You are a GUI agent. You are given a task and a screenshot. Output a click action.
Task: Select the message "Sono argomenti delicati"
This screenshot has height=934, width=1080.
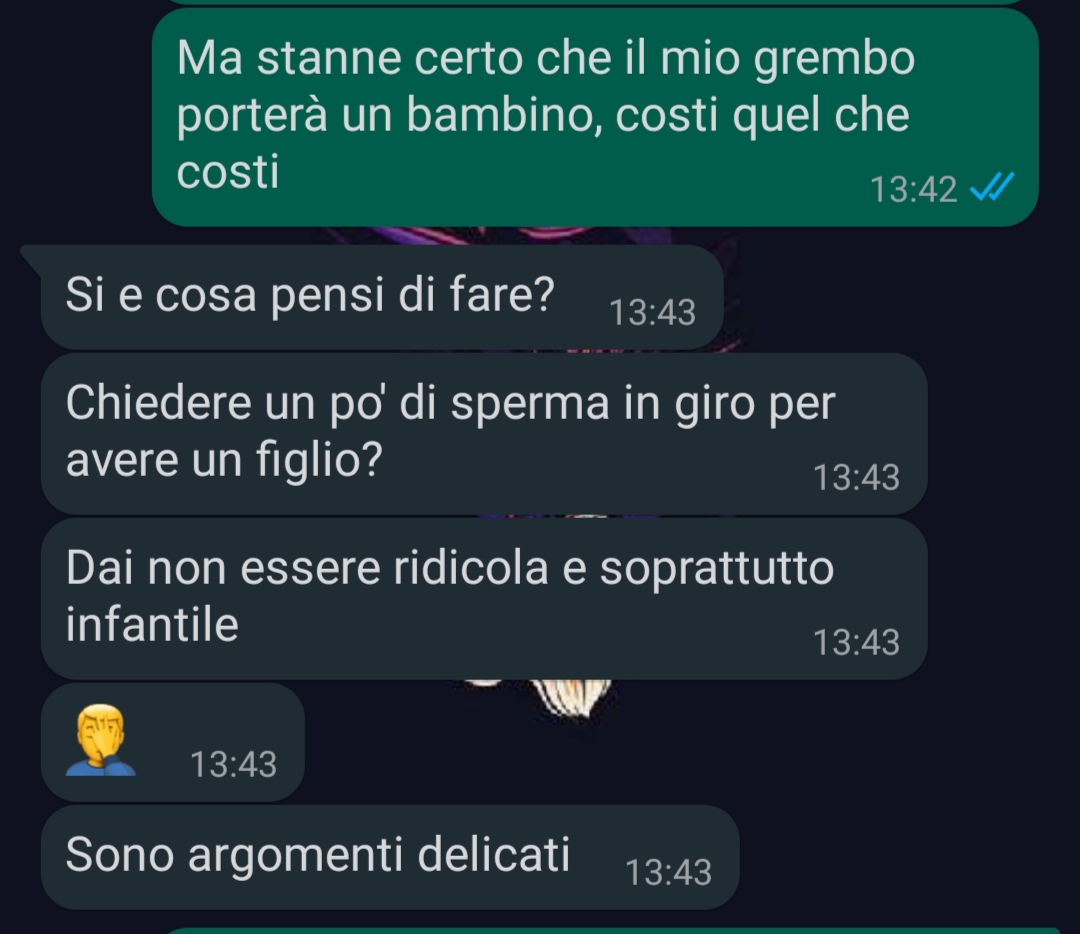coord(391,857)
